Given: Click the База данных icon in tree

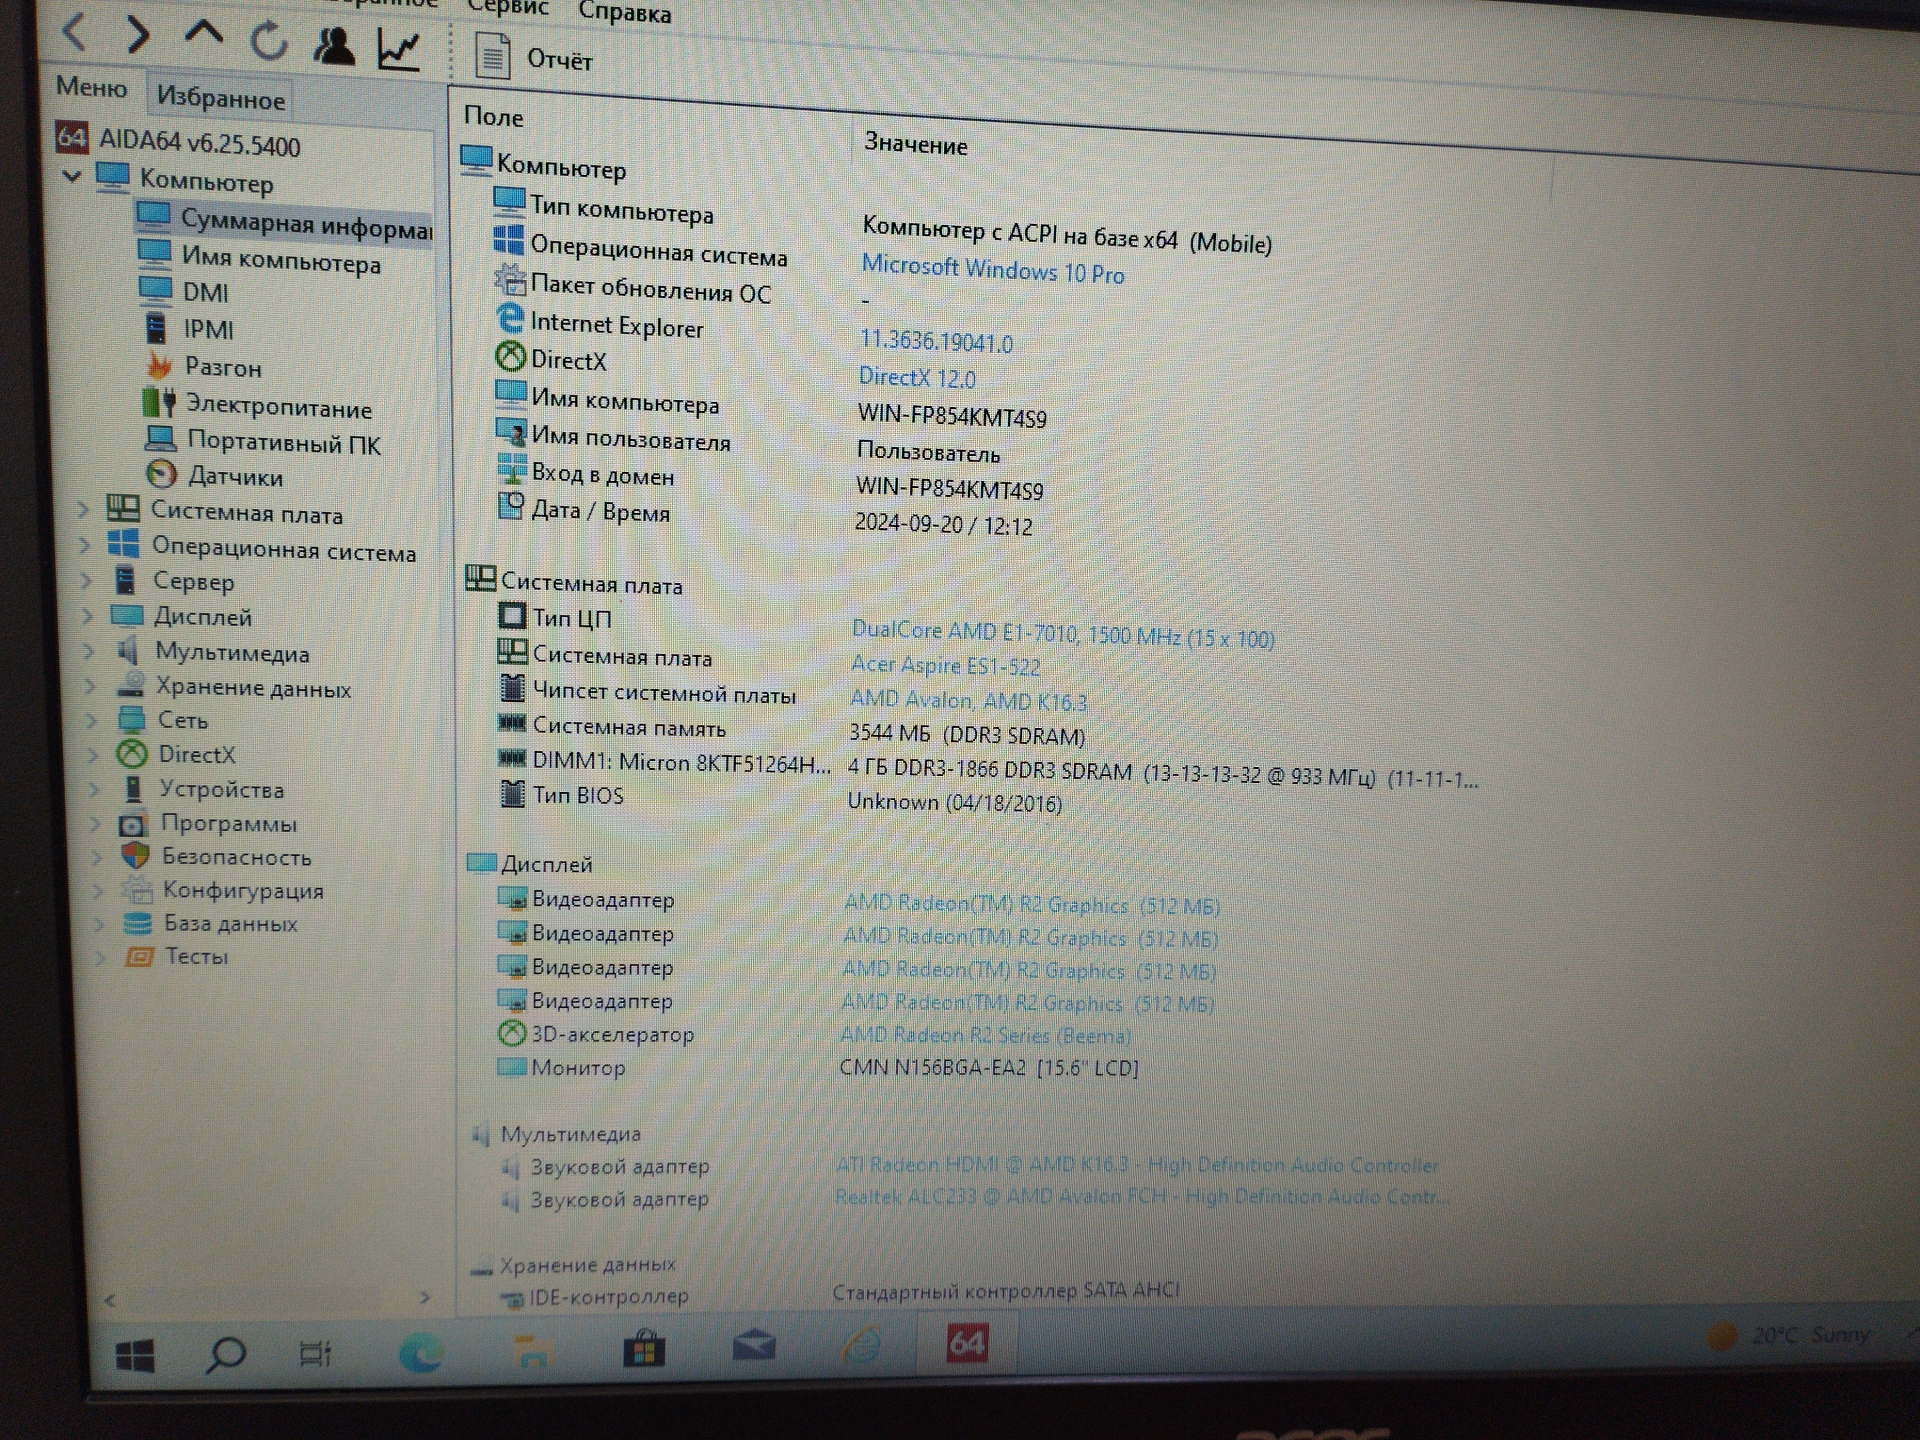Looking at the screenshot, I should 138,923.
